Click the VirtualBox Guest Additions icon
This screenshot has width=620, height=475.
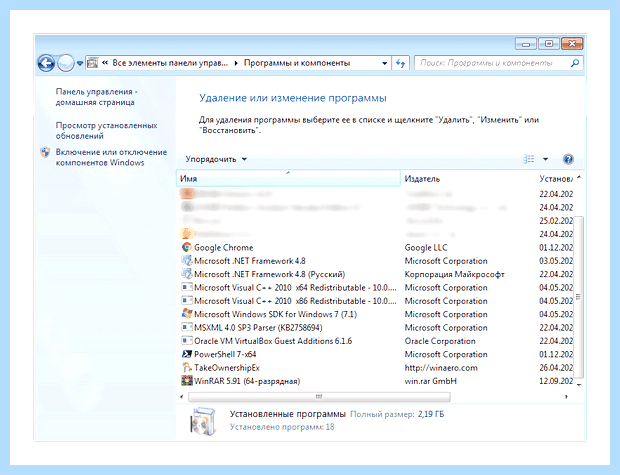click(187, 341)
